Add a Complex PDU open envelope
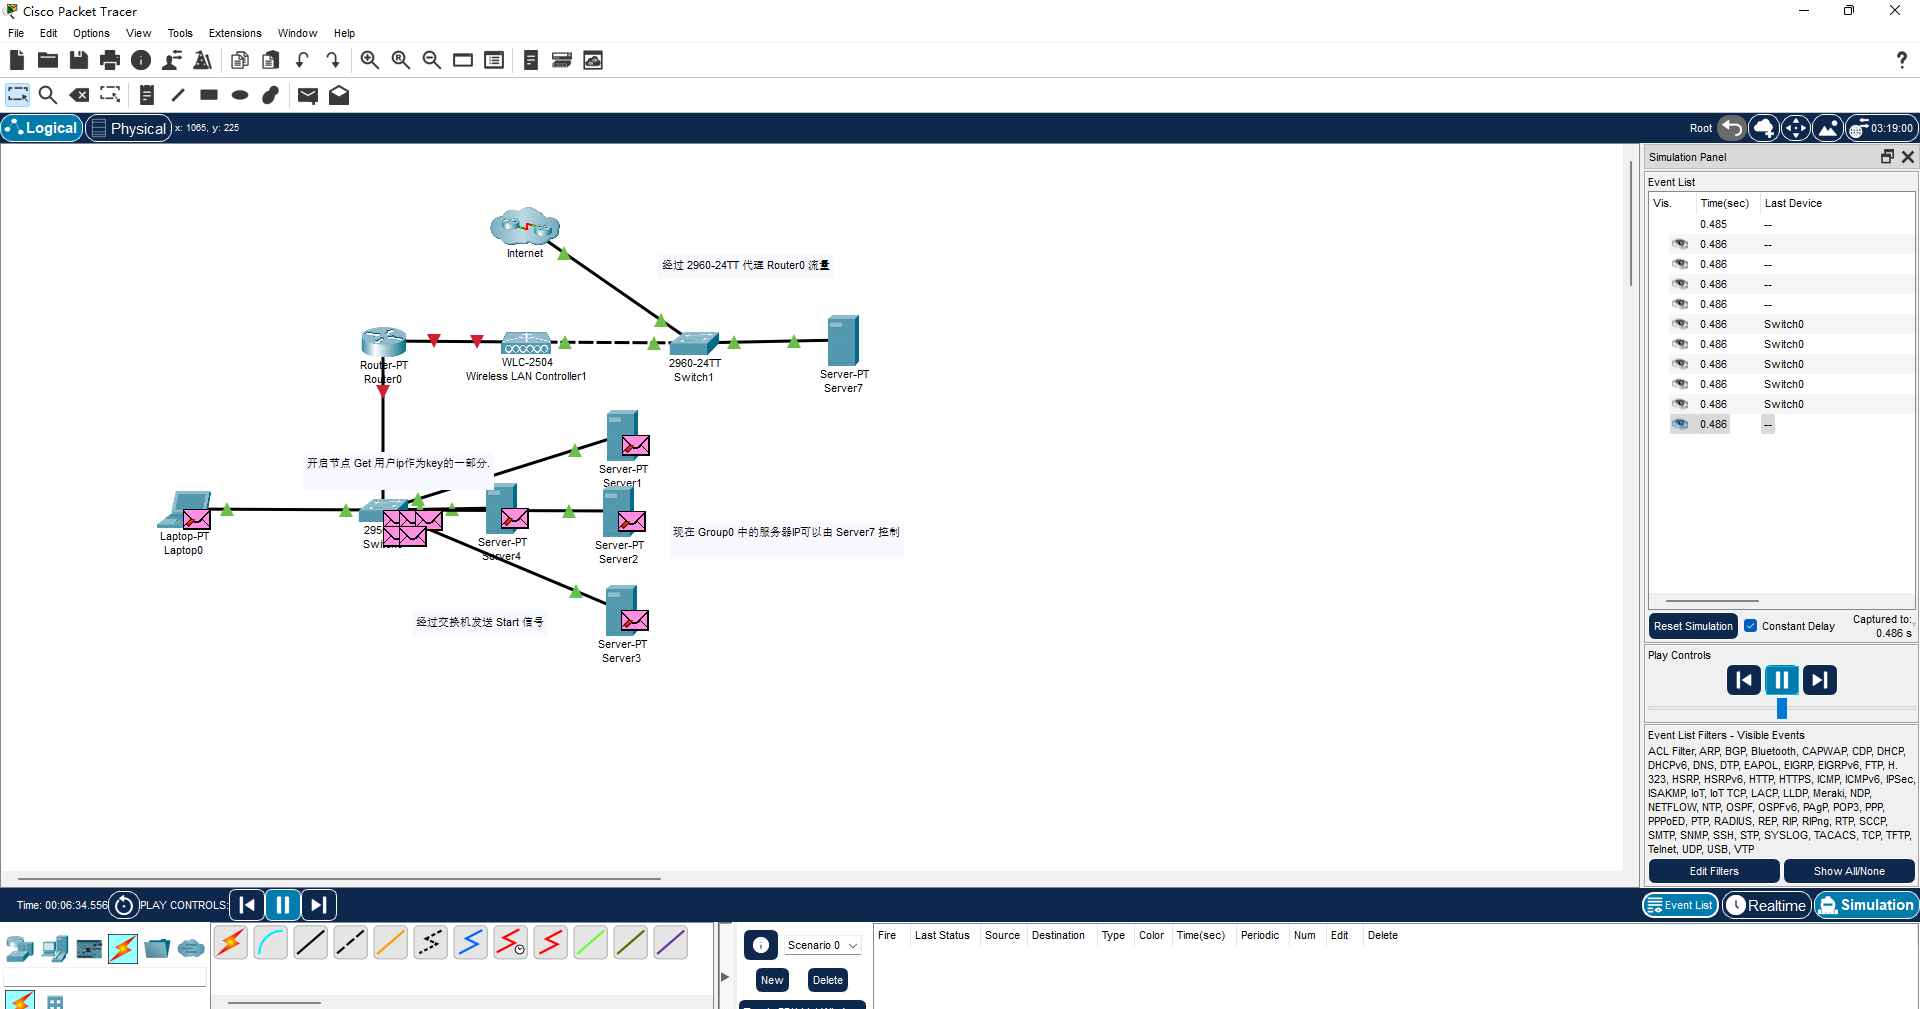Screen dimensions: 1920x1009 [x=339, y=95]
